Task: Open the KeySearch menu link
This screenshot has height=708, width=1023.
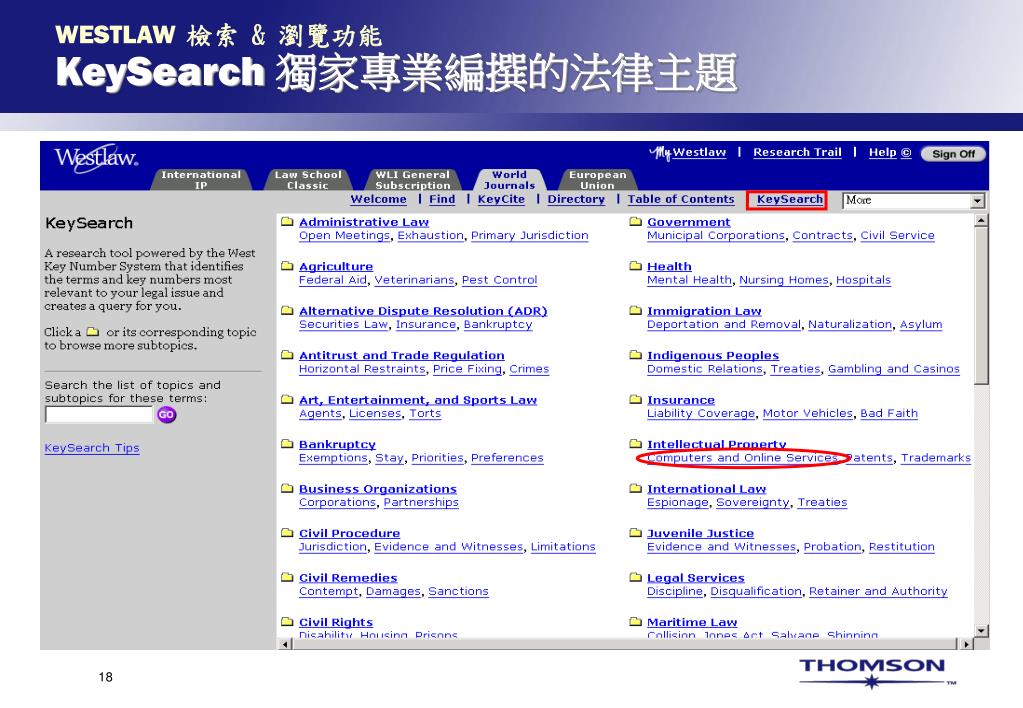Action: pyautogui.click(x=789, y=200)
